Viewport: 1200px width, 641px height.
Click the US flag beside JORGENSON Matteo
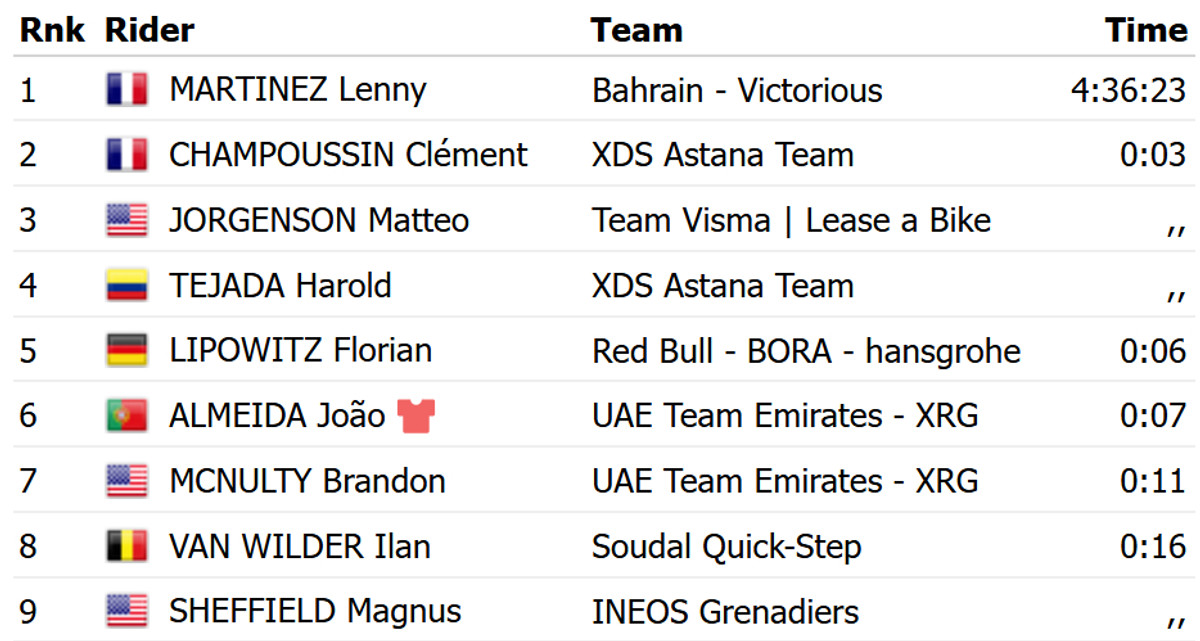point(126,220)
